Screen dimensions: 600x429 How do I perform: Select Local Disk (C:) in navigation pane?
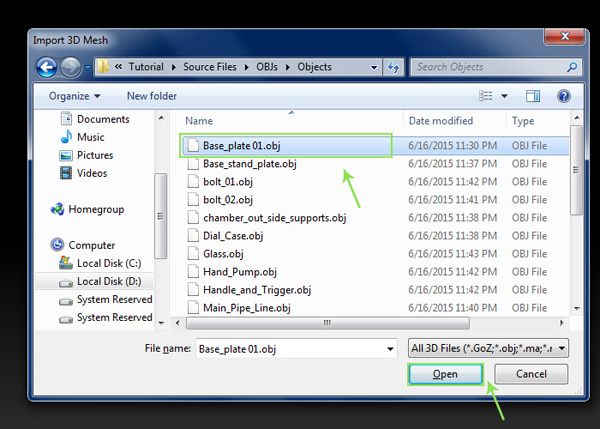pyautogui.click(x=106, y=263)
